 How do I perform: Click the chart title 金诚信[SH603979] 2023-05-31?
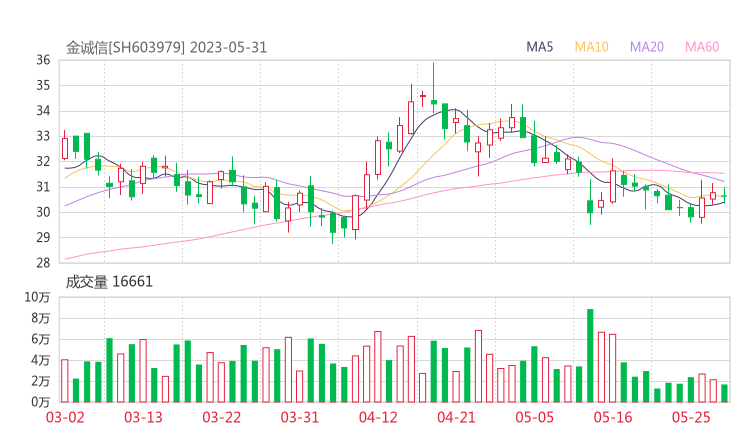pyautogui.click(x=166, y=48)
